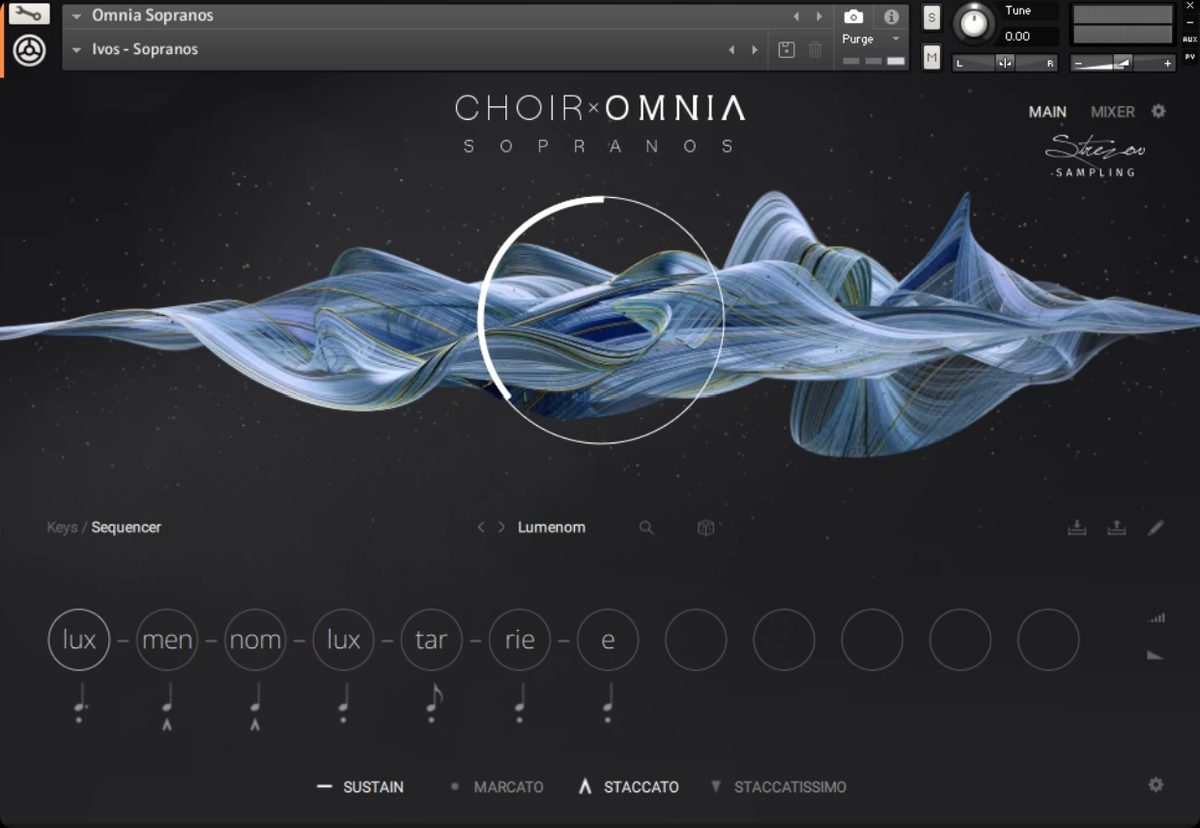1200x828 pixels.
Task: Click the volume minus button
Action: [x=1078, y=62]
